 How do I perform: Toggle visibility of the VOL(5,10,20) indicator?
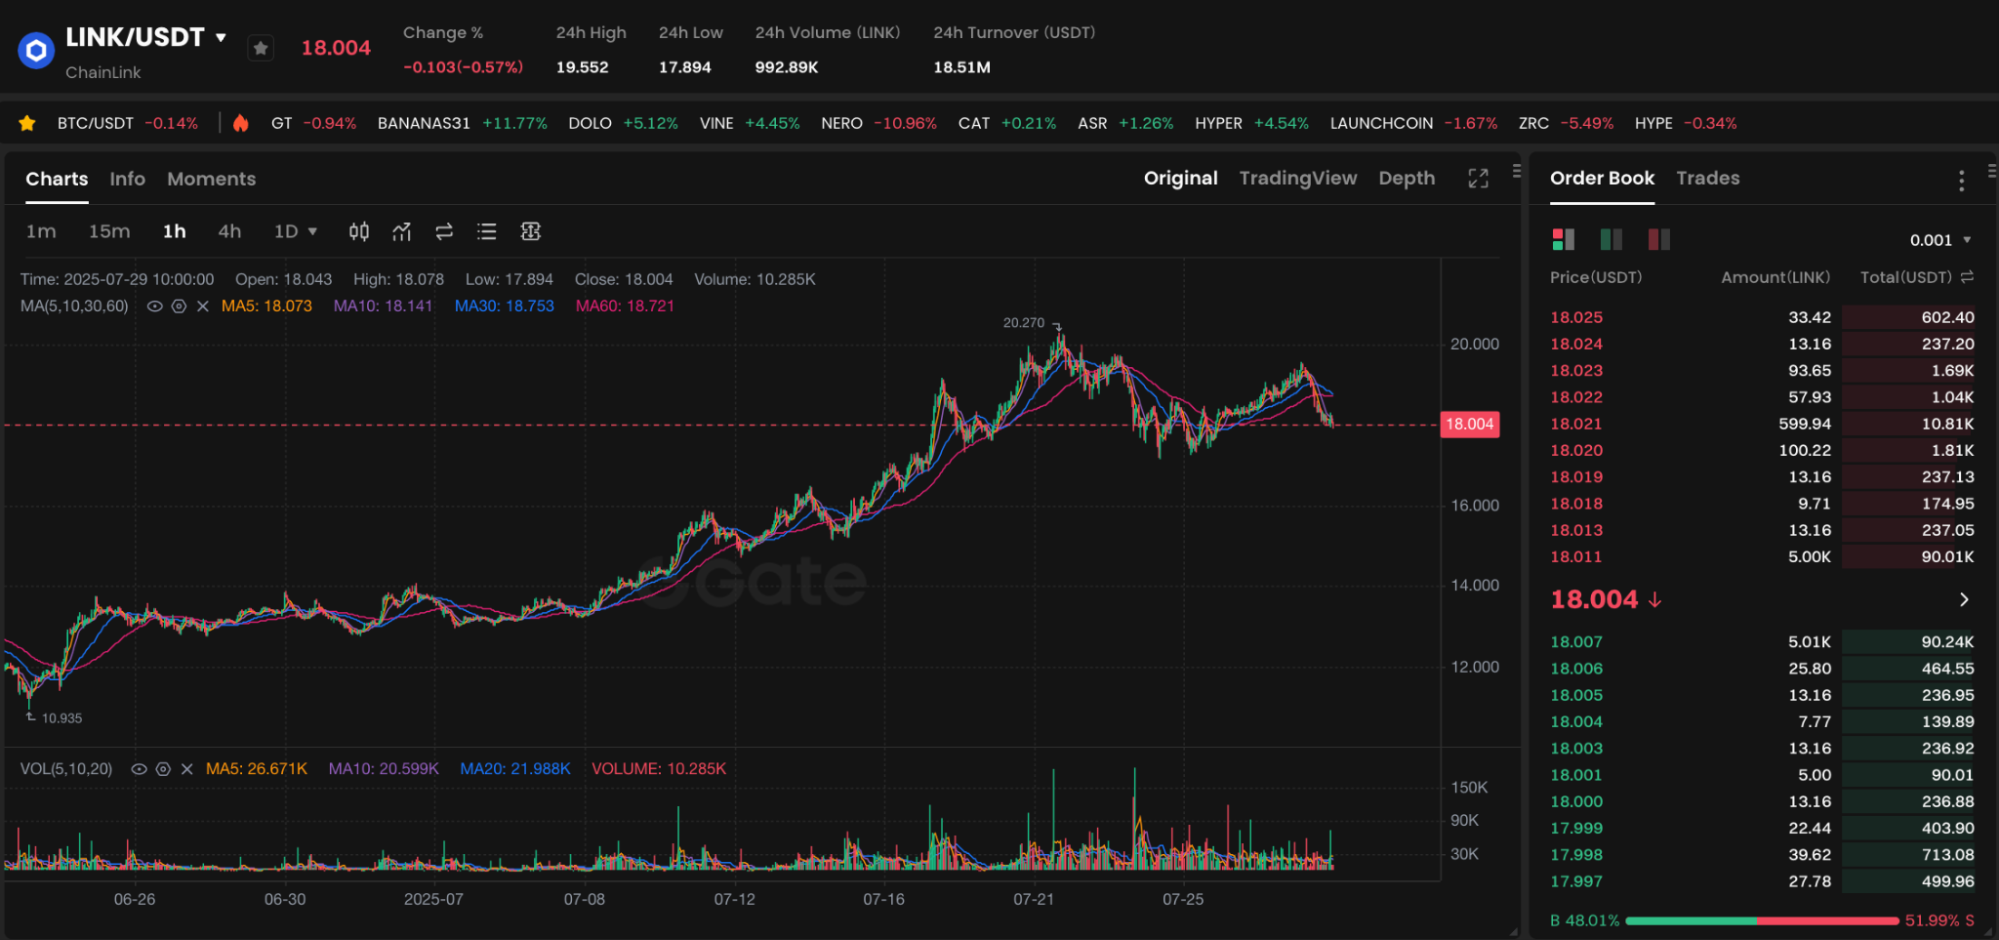click(x=139, y=769)
